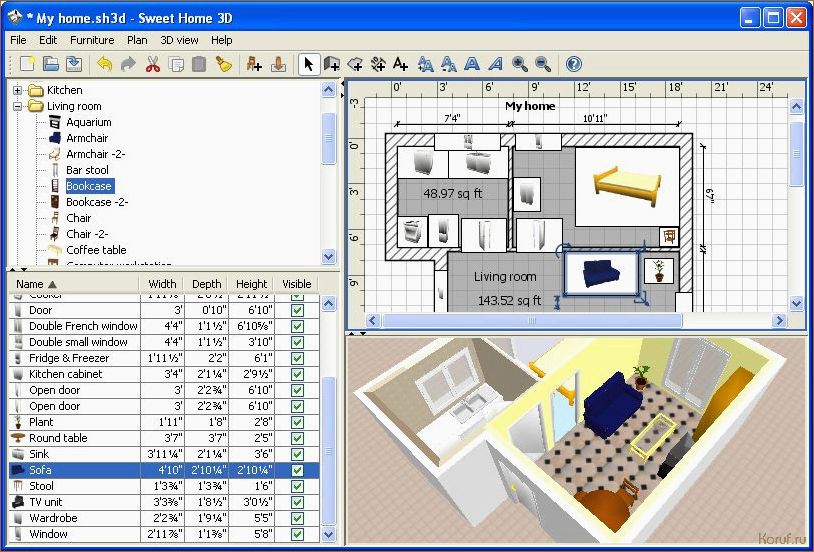Viewport: 814px width, 552px height.
Task: Click the Zoom in magnifier icon
Action: 520,64
